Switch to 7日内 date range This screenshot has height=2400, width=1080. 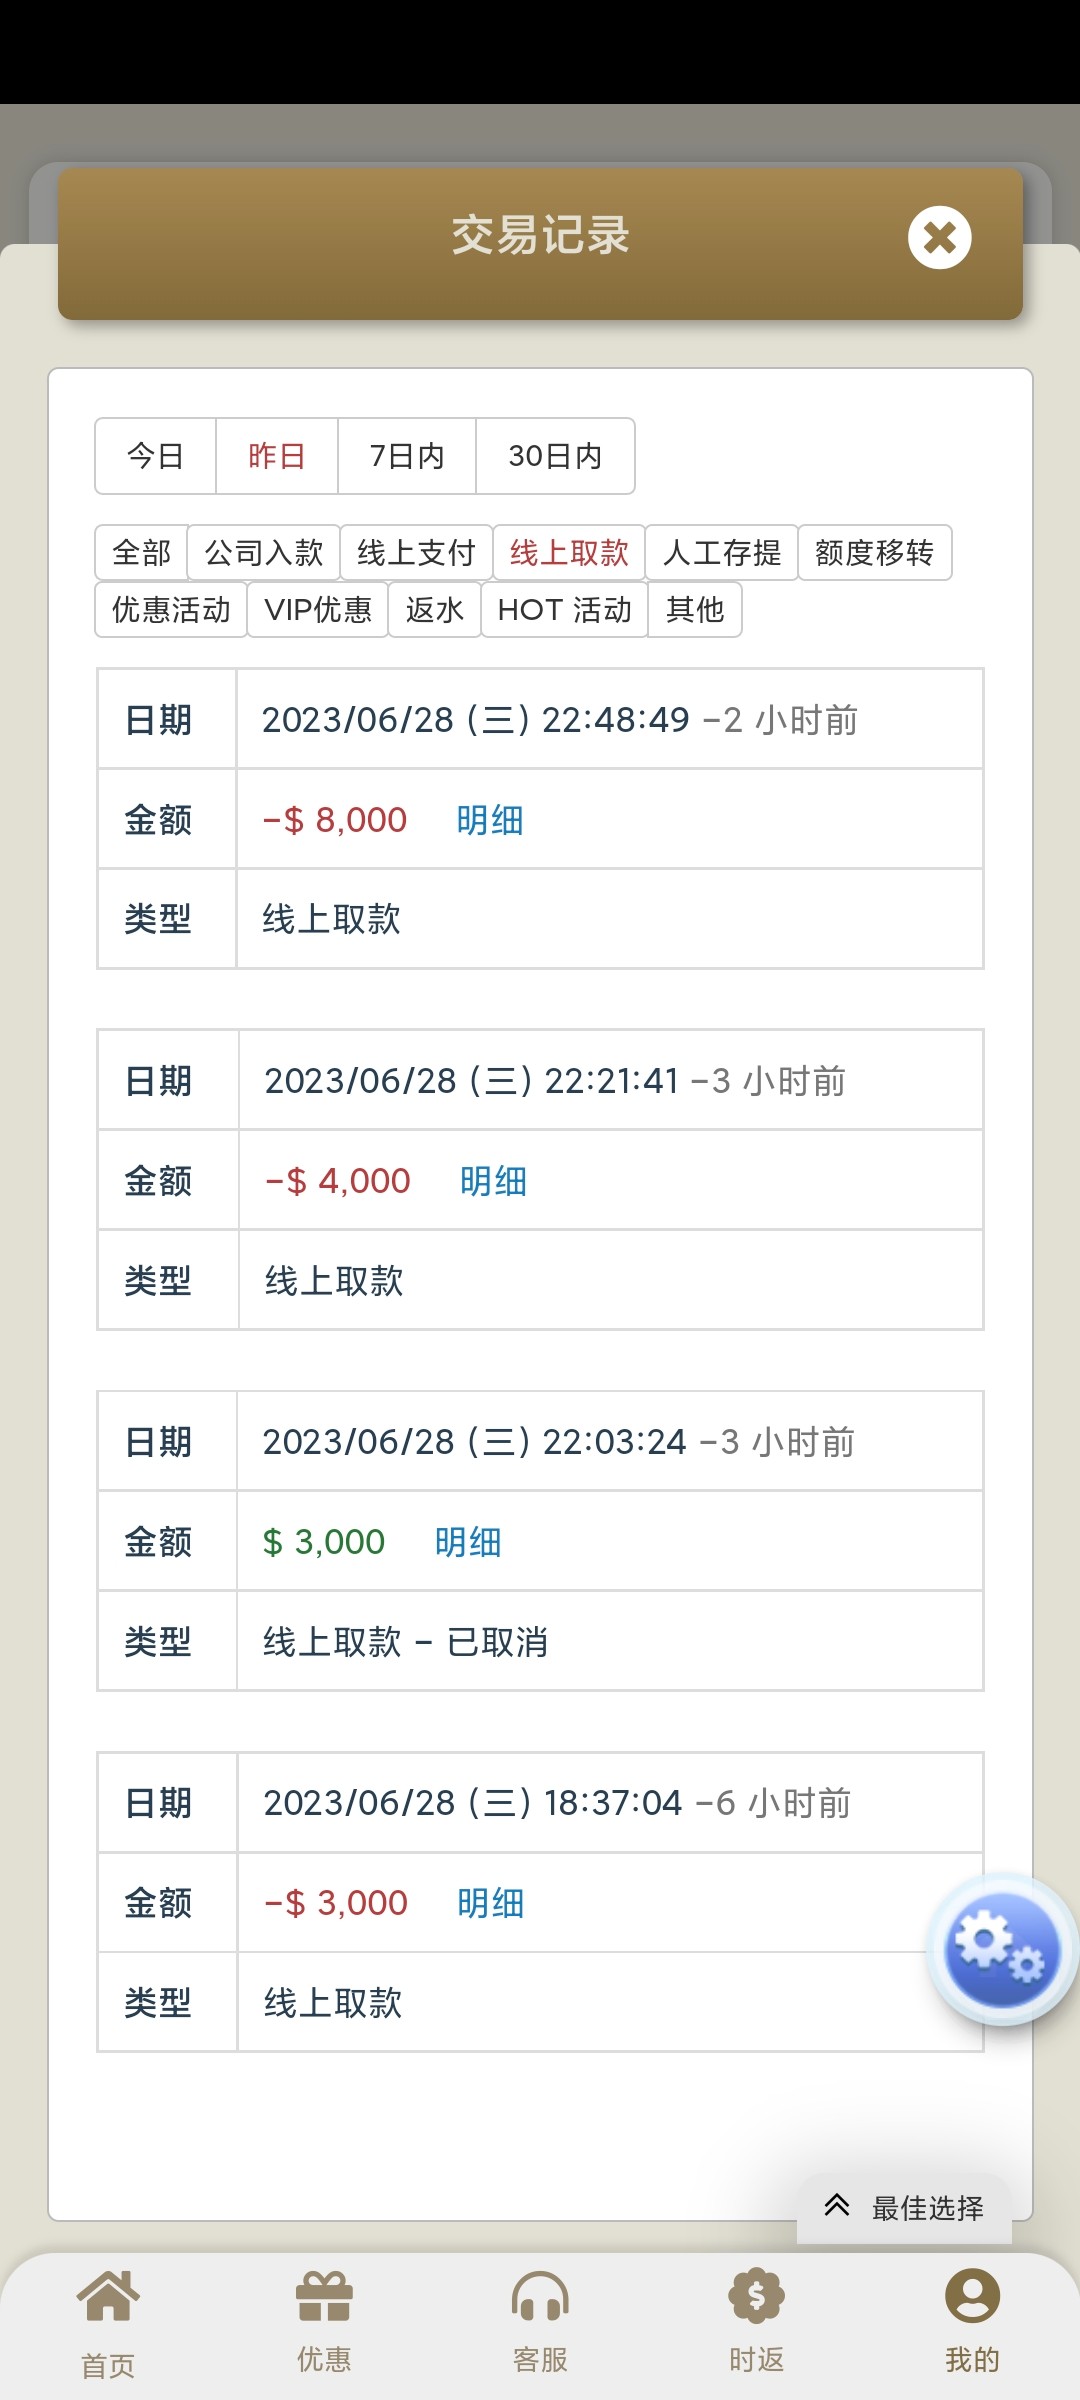tap(407, 456)
